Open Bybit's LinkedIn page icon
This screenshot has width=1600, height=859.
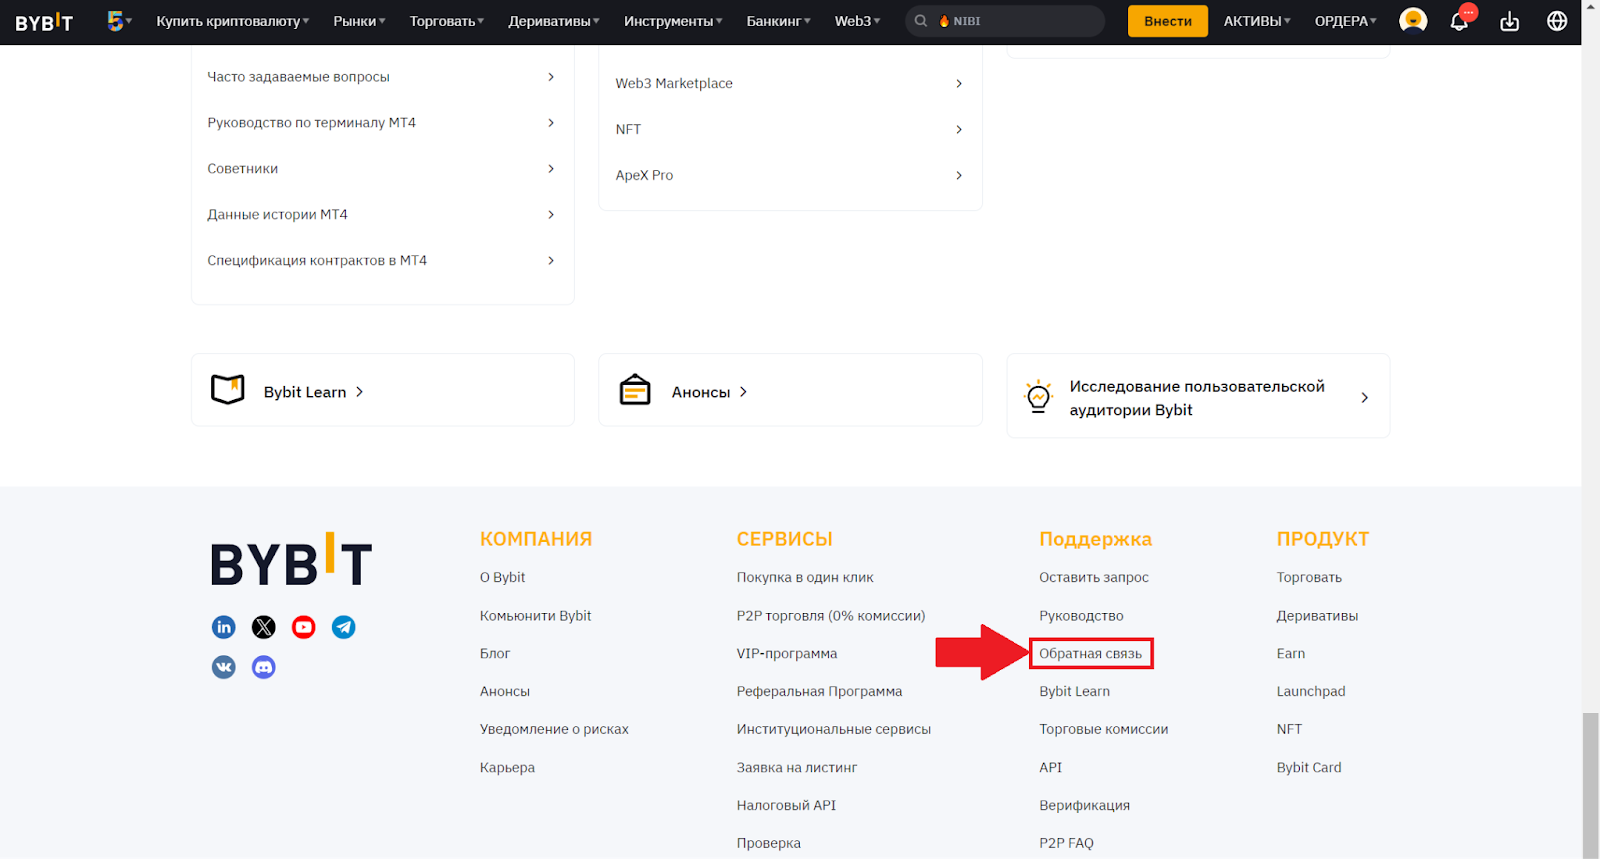click(224, 627)
